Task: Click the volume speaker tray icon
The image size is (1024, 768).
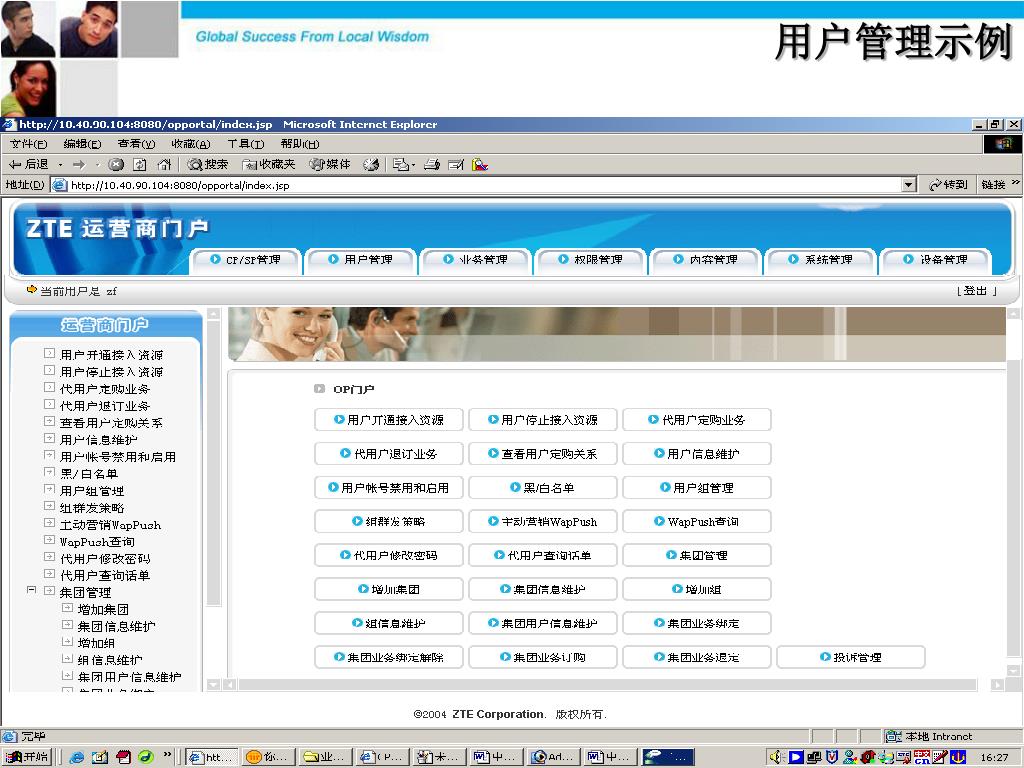Action: click(775, 757)
